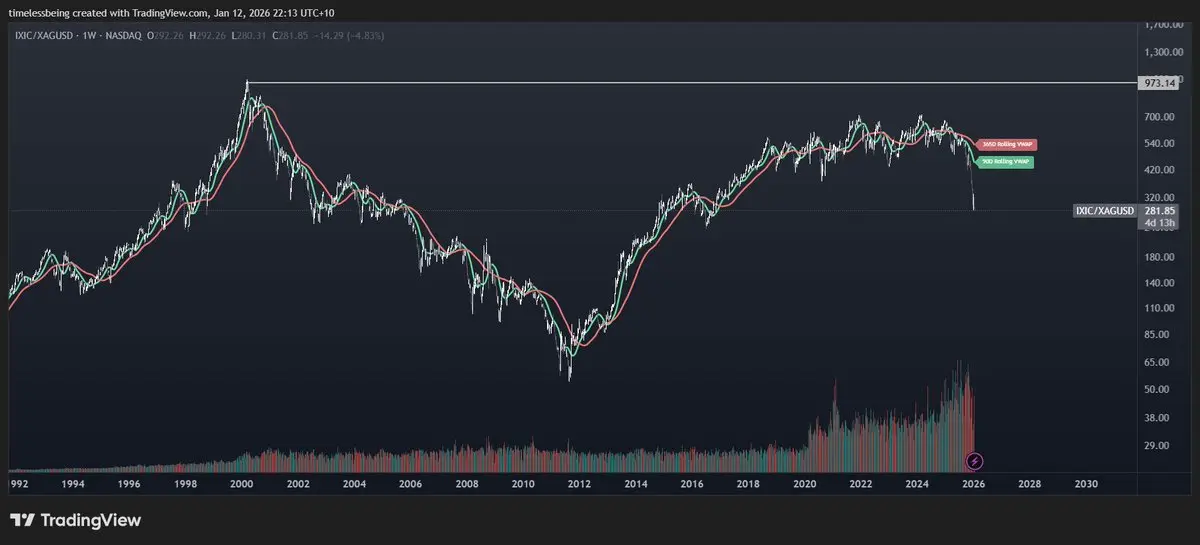Click the IXIC/XAGUSD tag on price axis

pos(1105,211)
